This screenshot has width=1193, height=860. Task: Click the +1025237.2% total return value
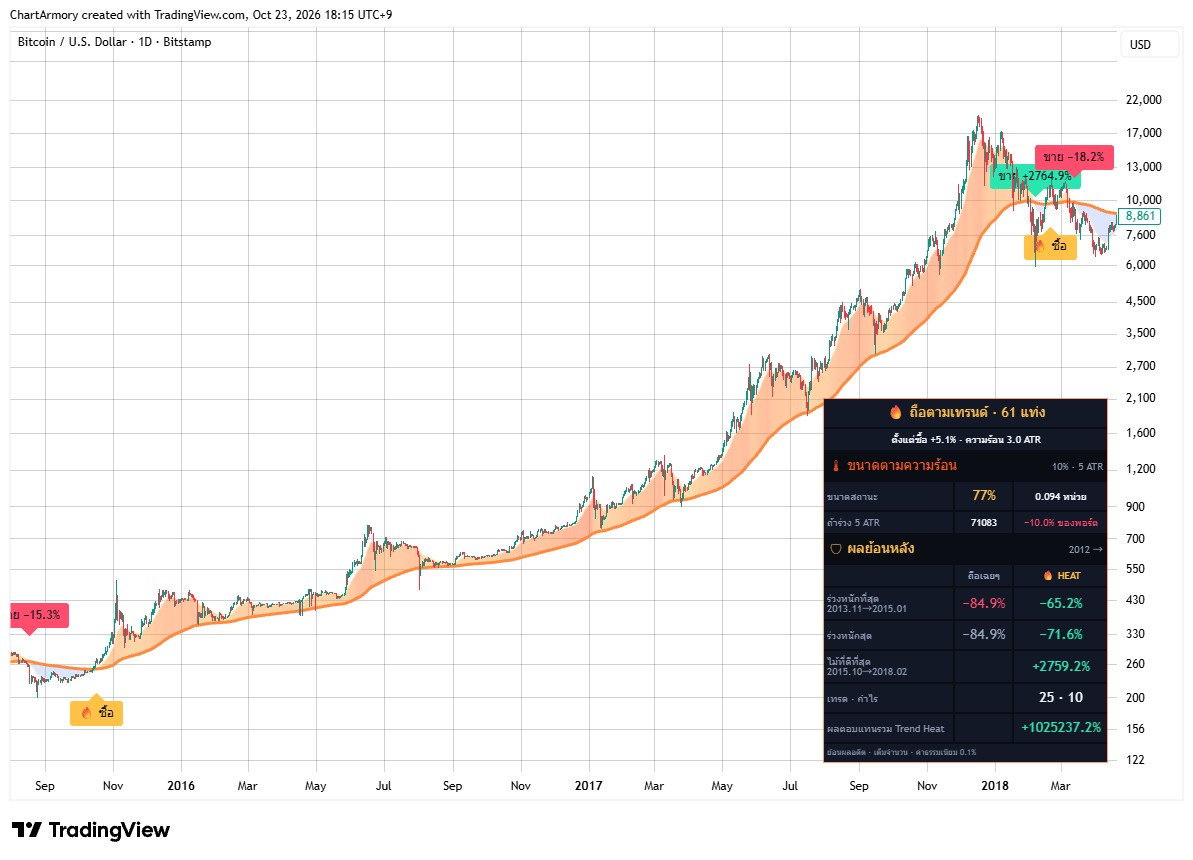tap(1061, 728)
